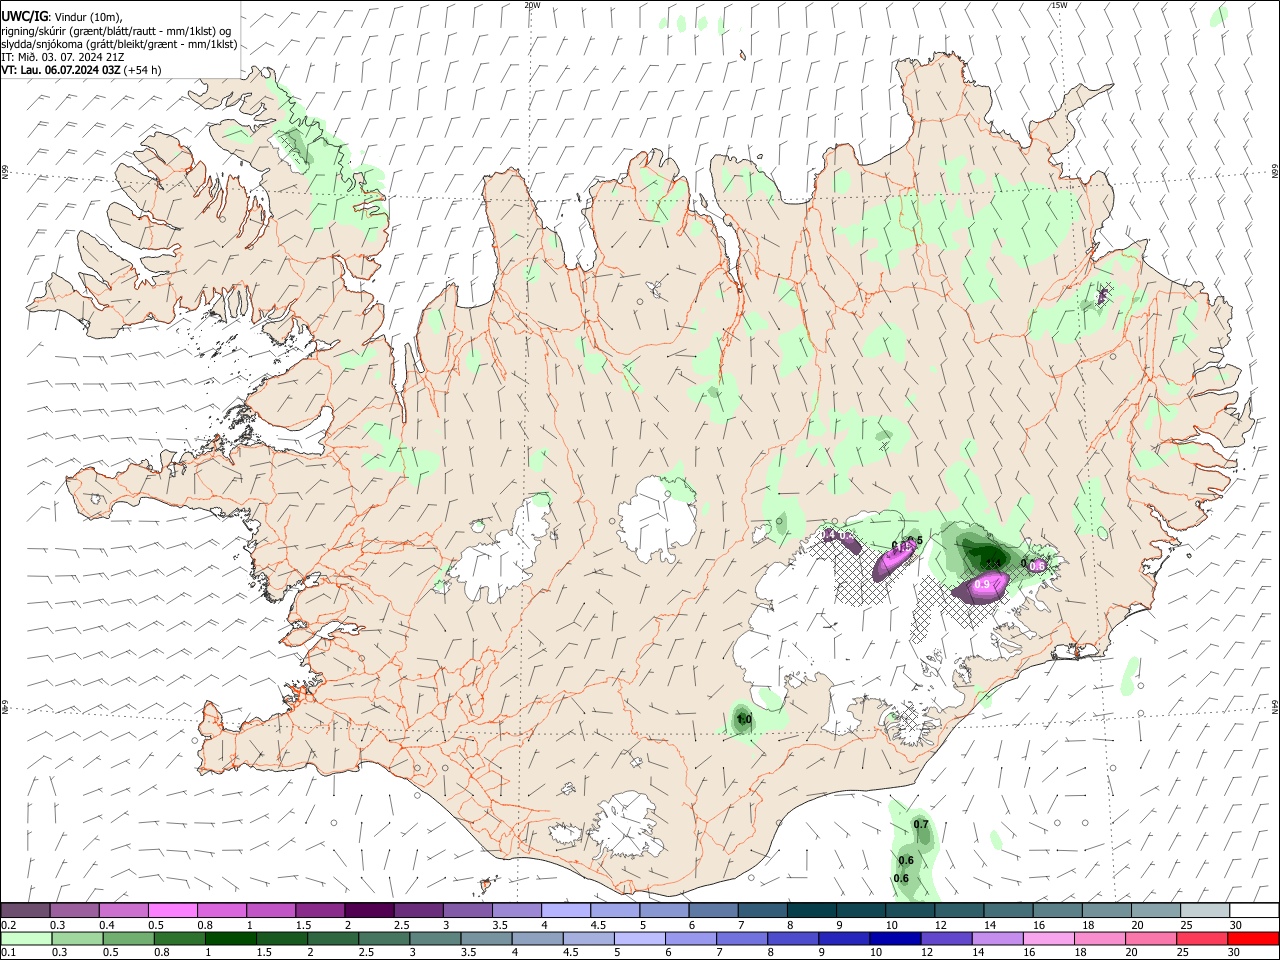Click the '(+54 h)' forecast offset text
1280x960 pixels.
tap(143, 70)
